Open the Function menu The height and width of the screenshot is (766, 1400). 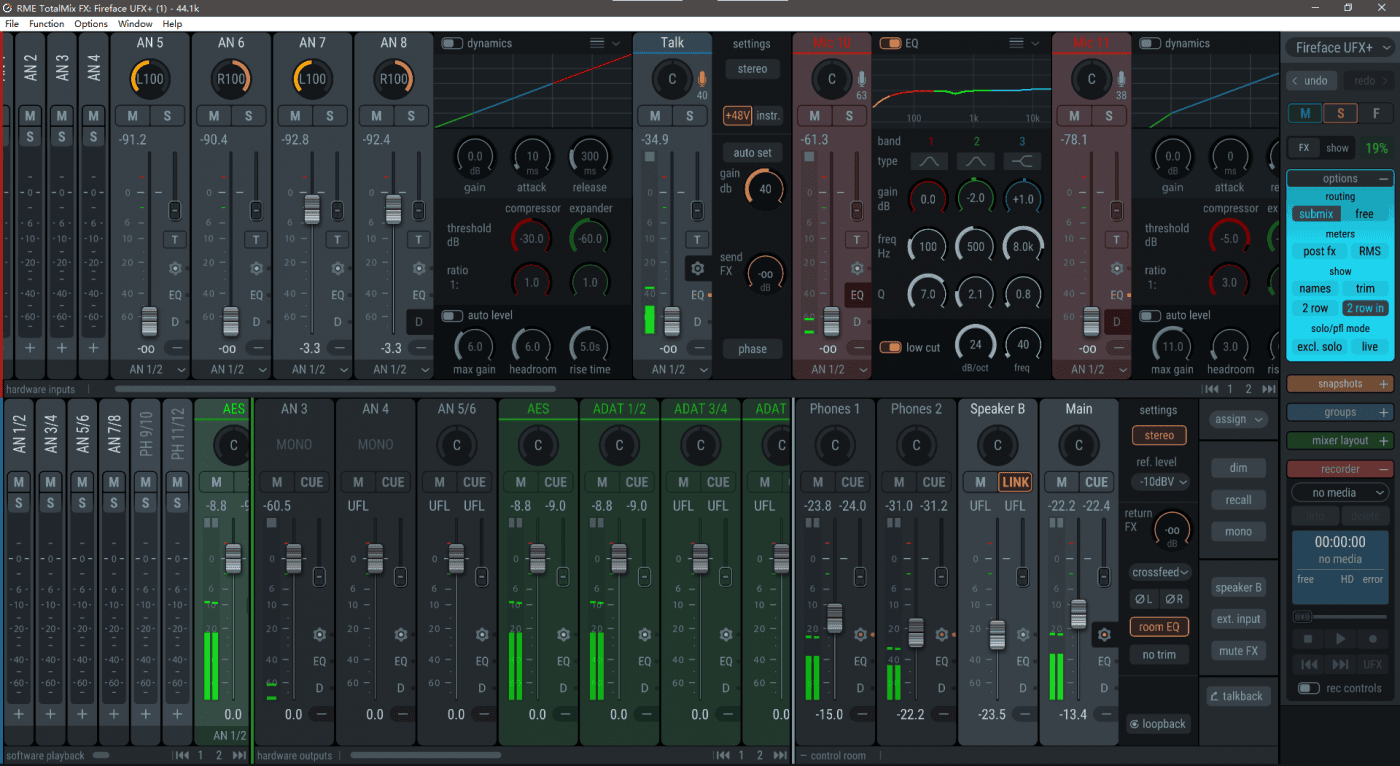tap(46, 23)
